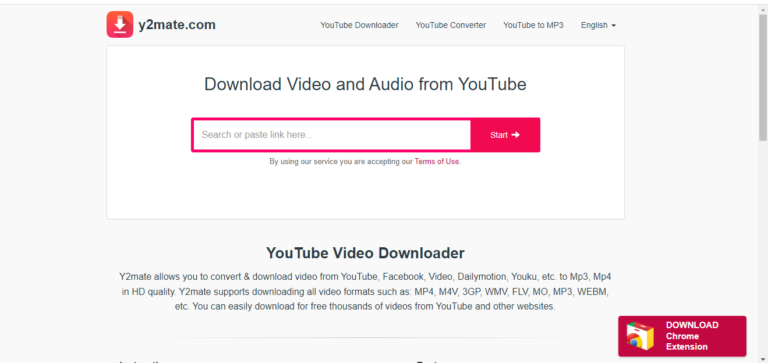Image resolution: width=768 pixels, height=363 pixels.
Task: Select the Download Video and Audio heading
Action: [x=365, y=84]
